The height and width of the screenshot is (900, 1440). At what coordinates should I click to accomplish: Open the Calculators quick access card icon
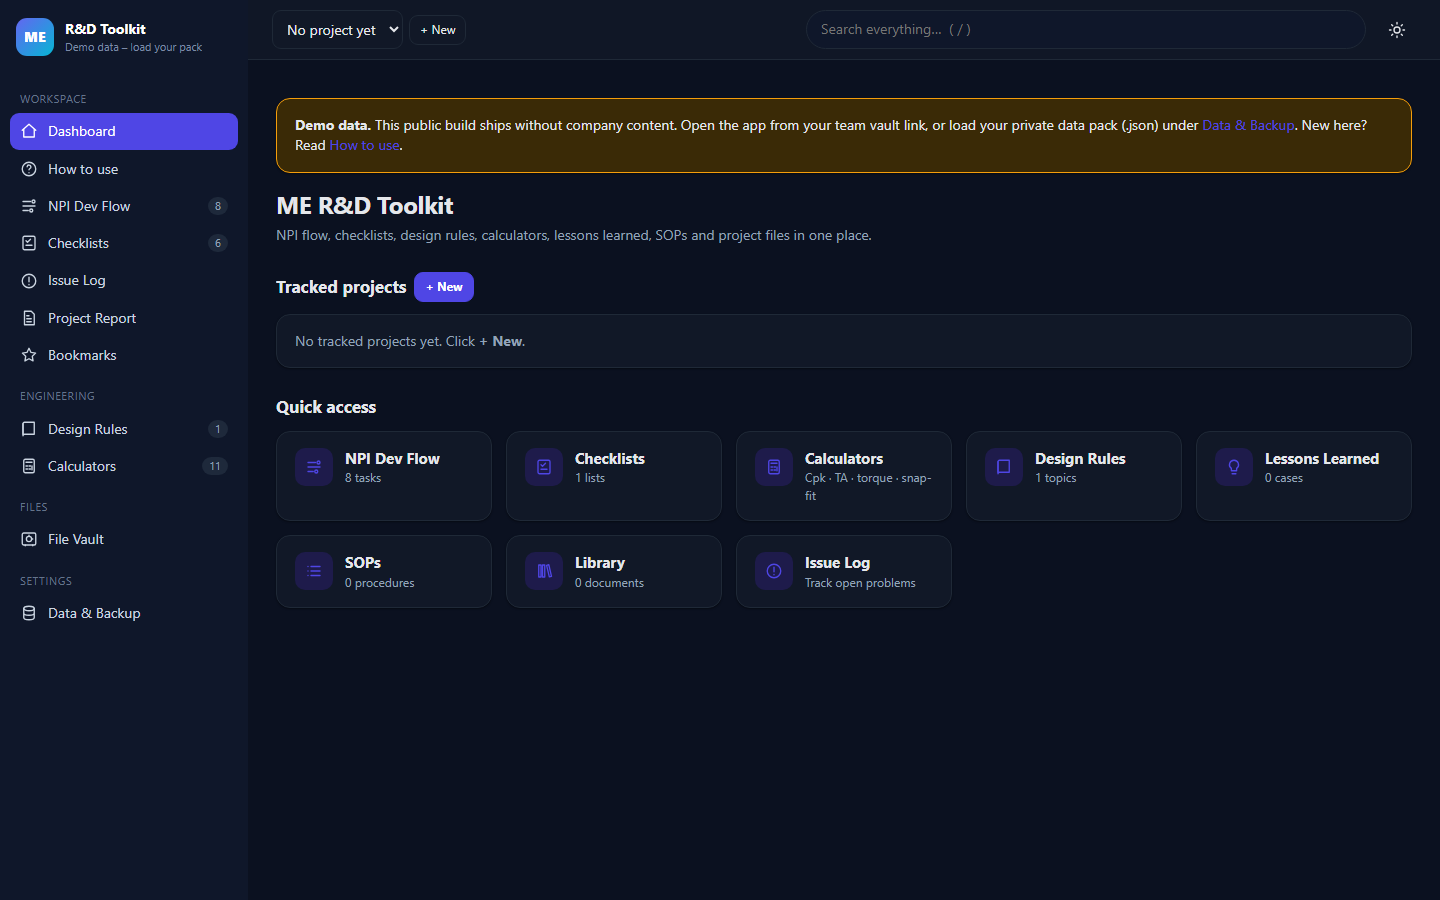pyautogui.click(x=774, y=467)
